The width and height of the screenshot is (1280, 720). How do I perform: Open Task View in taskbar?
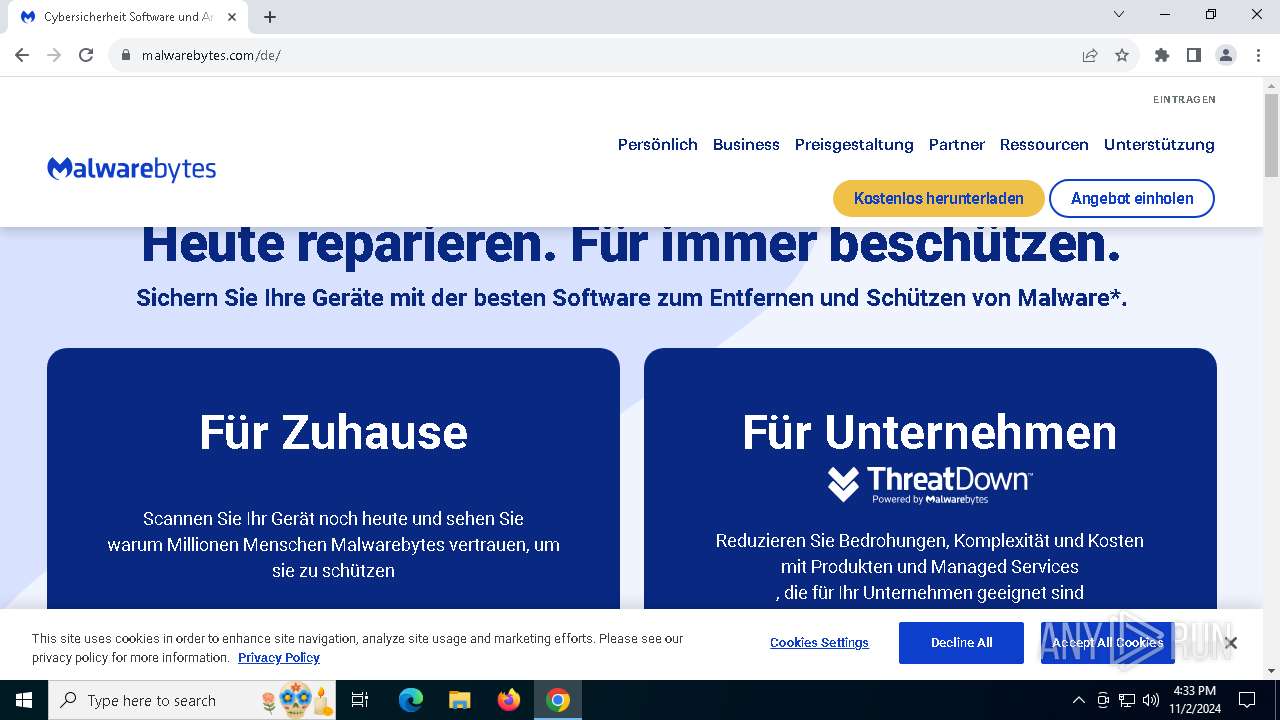pos(360,700)
